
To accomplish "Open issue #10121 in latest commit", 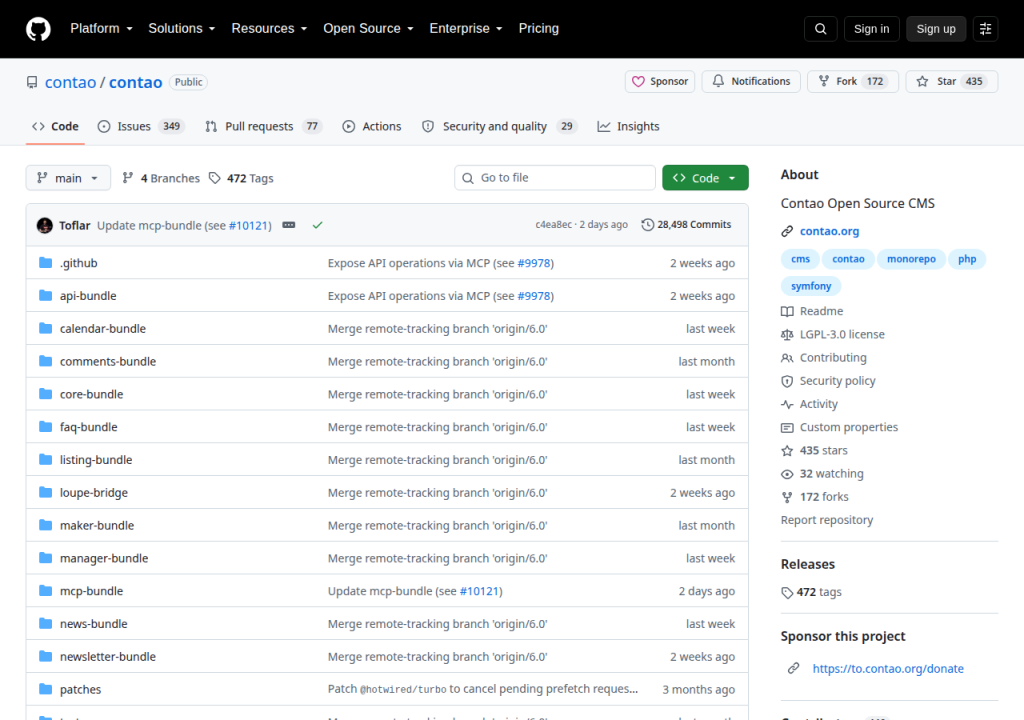I will coord(249,225).
